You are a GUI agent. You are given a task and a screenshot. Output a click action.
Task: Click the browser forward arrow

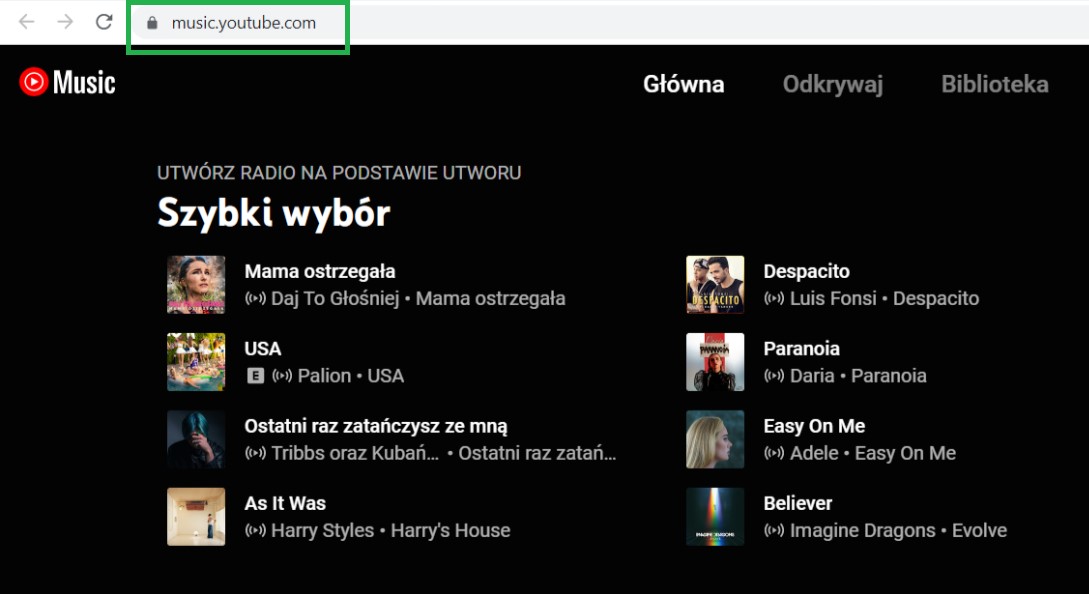[65, 22]
